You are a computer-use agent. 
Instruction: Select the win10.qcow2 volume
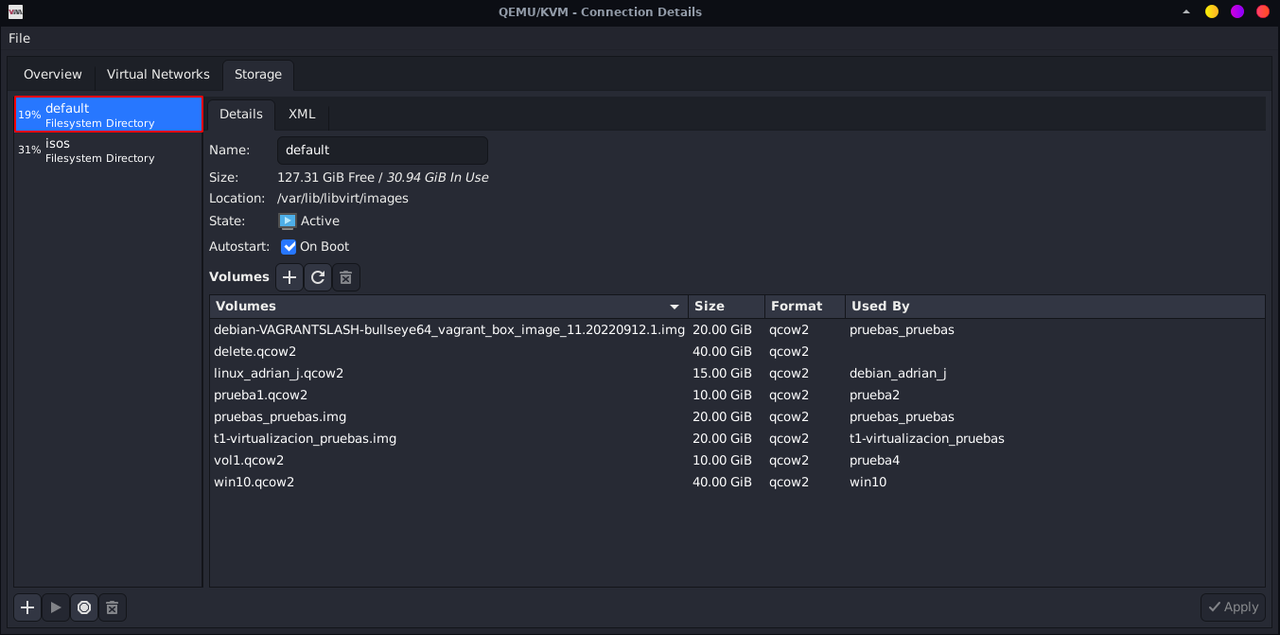[x=737, y=482]
